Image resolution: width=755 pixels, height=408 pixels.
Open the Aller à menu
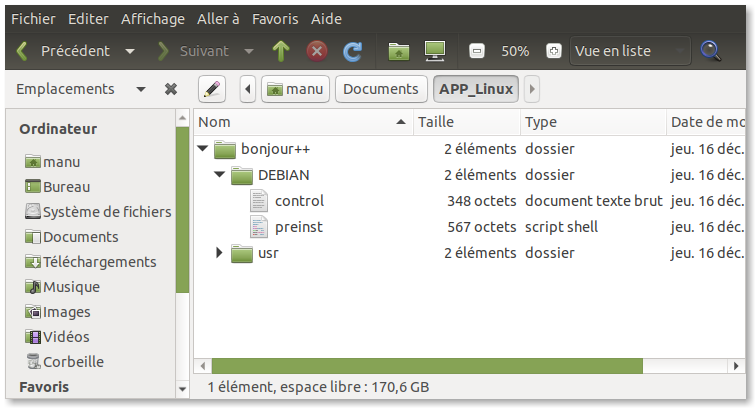(218, 19)
